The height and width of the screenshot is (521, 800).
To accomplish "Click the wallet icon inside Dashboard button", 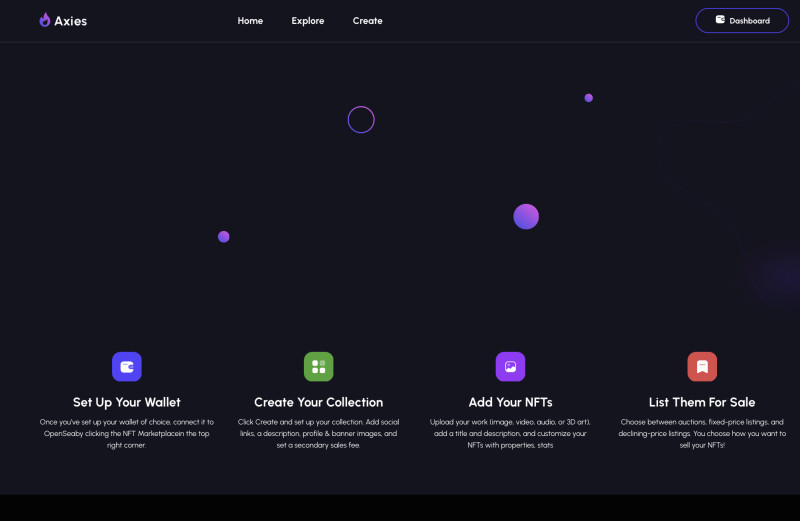I will pos(720,20).
